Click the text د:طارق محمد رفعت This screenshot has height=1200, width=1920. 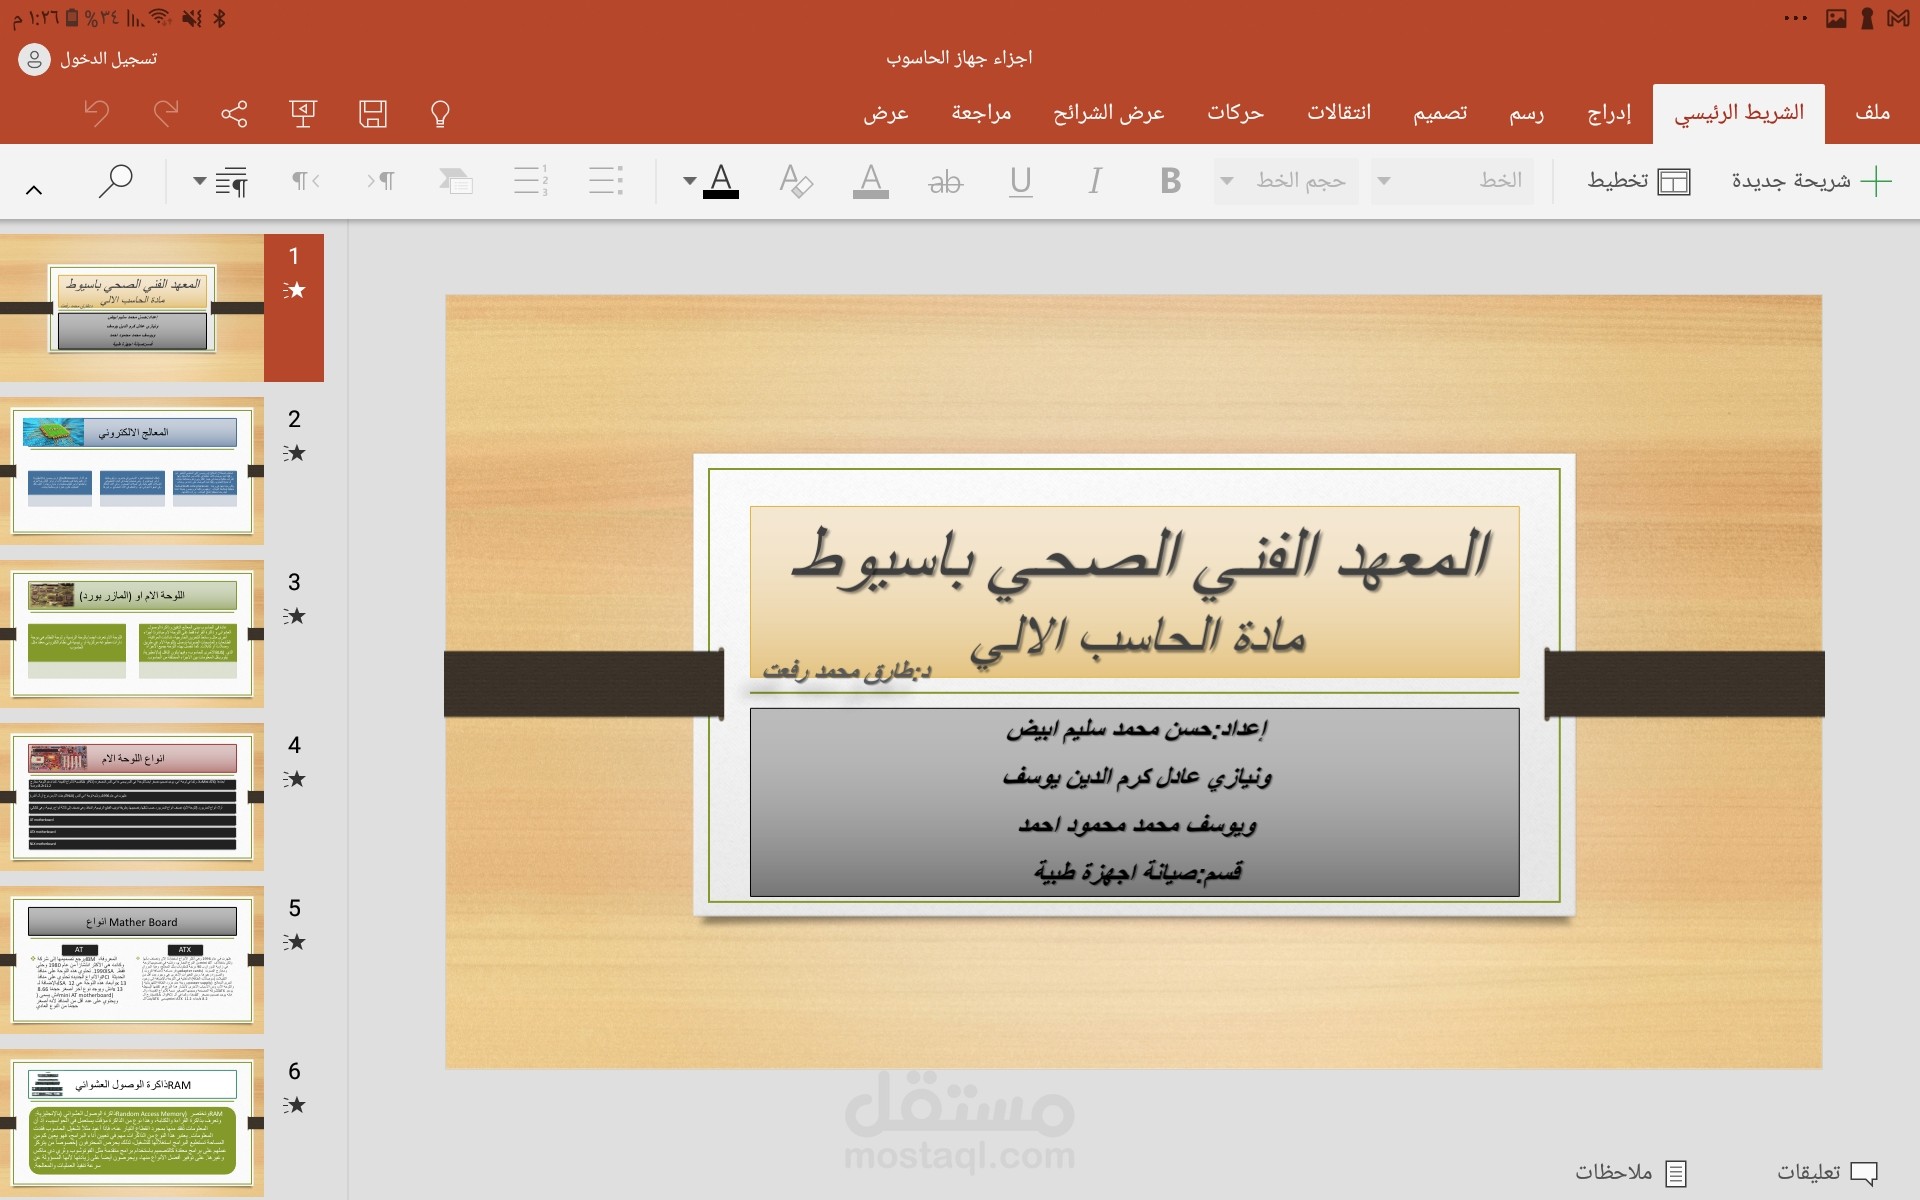coord(847,670)
